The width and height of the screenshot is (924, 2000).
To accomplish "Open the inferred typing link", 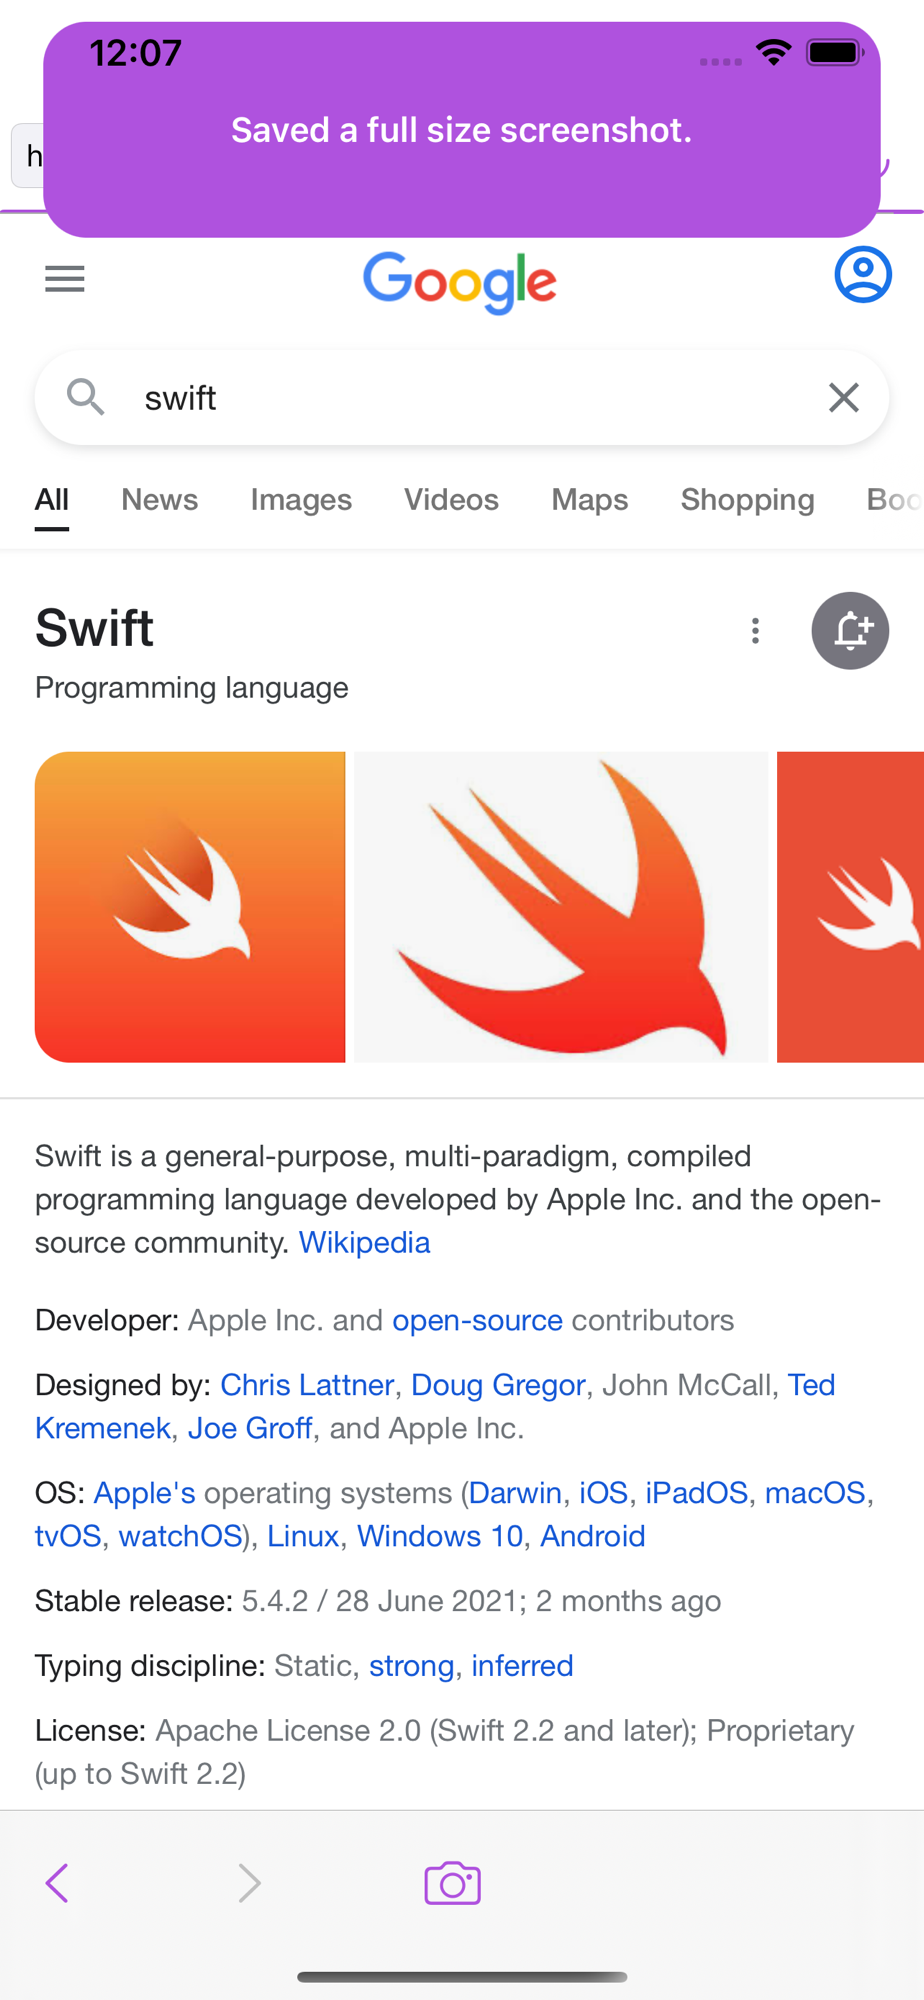I will click(x=522, y=1666).
